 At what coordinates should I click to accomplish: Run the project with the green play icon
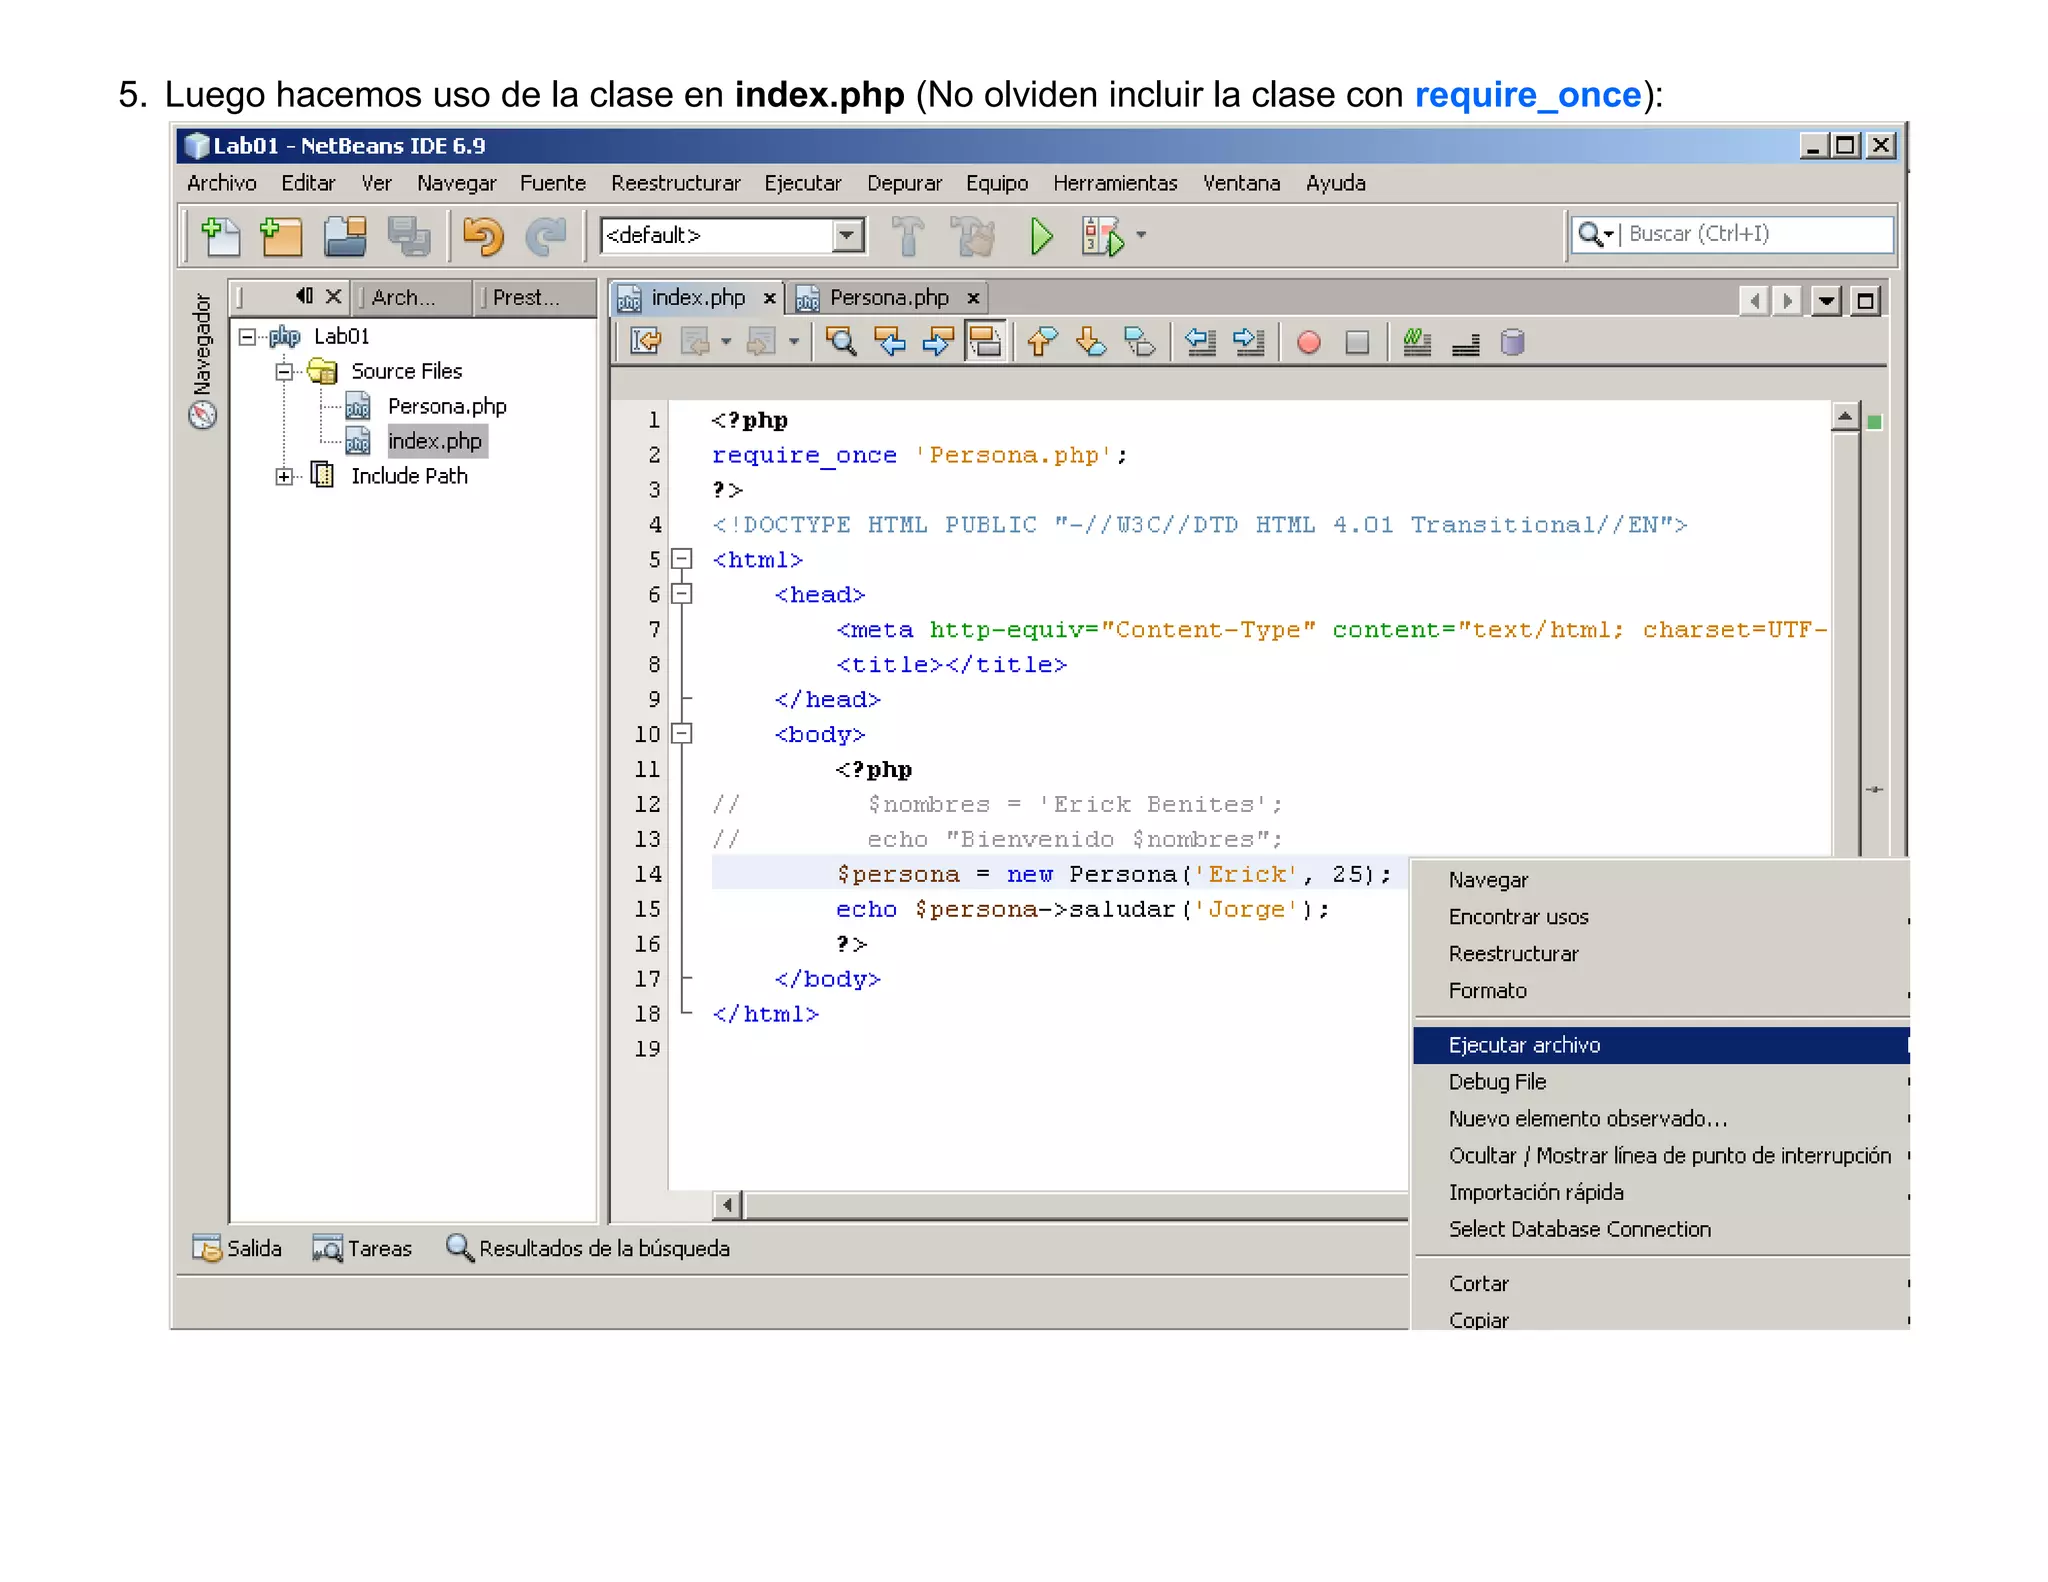[1040, 237]
